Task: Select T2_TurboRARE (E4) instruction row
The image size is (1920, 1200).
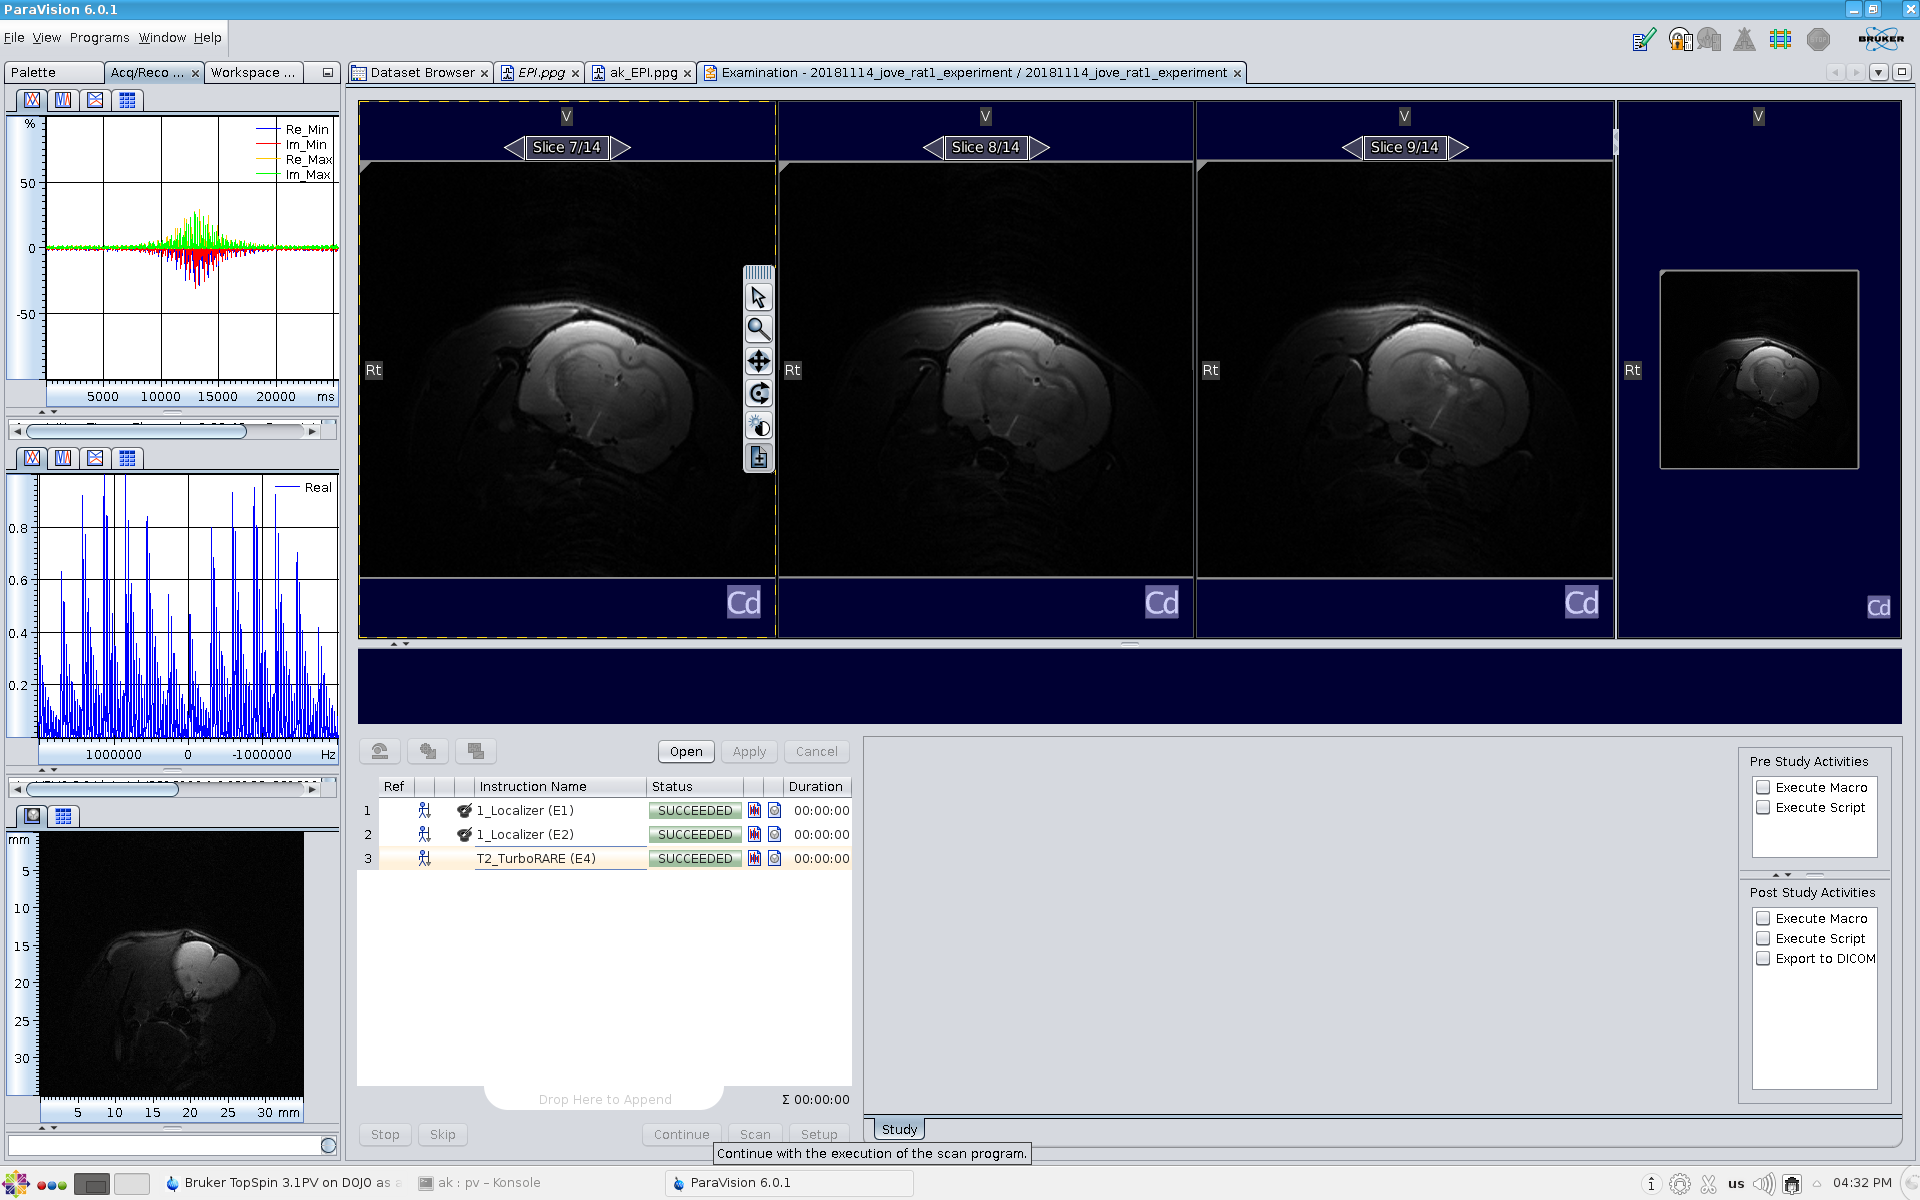Action: (536, 858)
